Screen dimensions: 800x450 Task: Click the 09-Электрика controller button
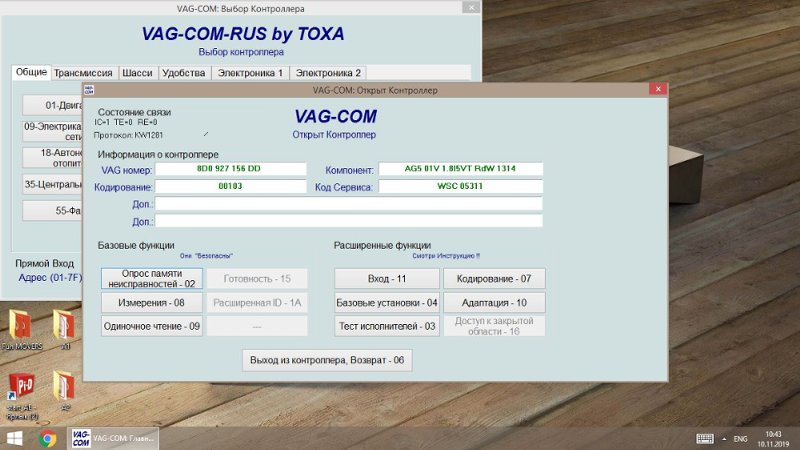pyautogui.click(x=53, y=131)
